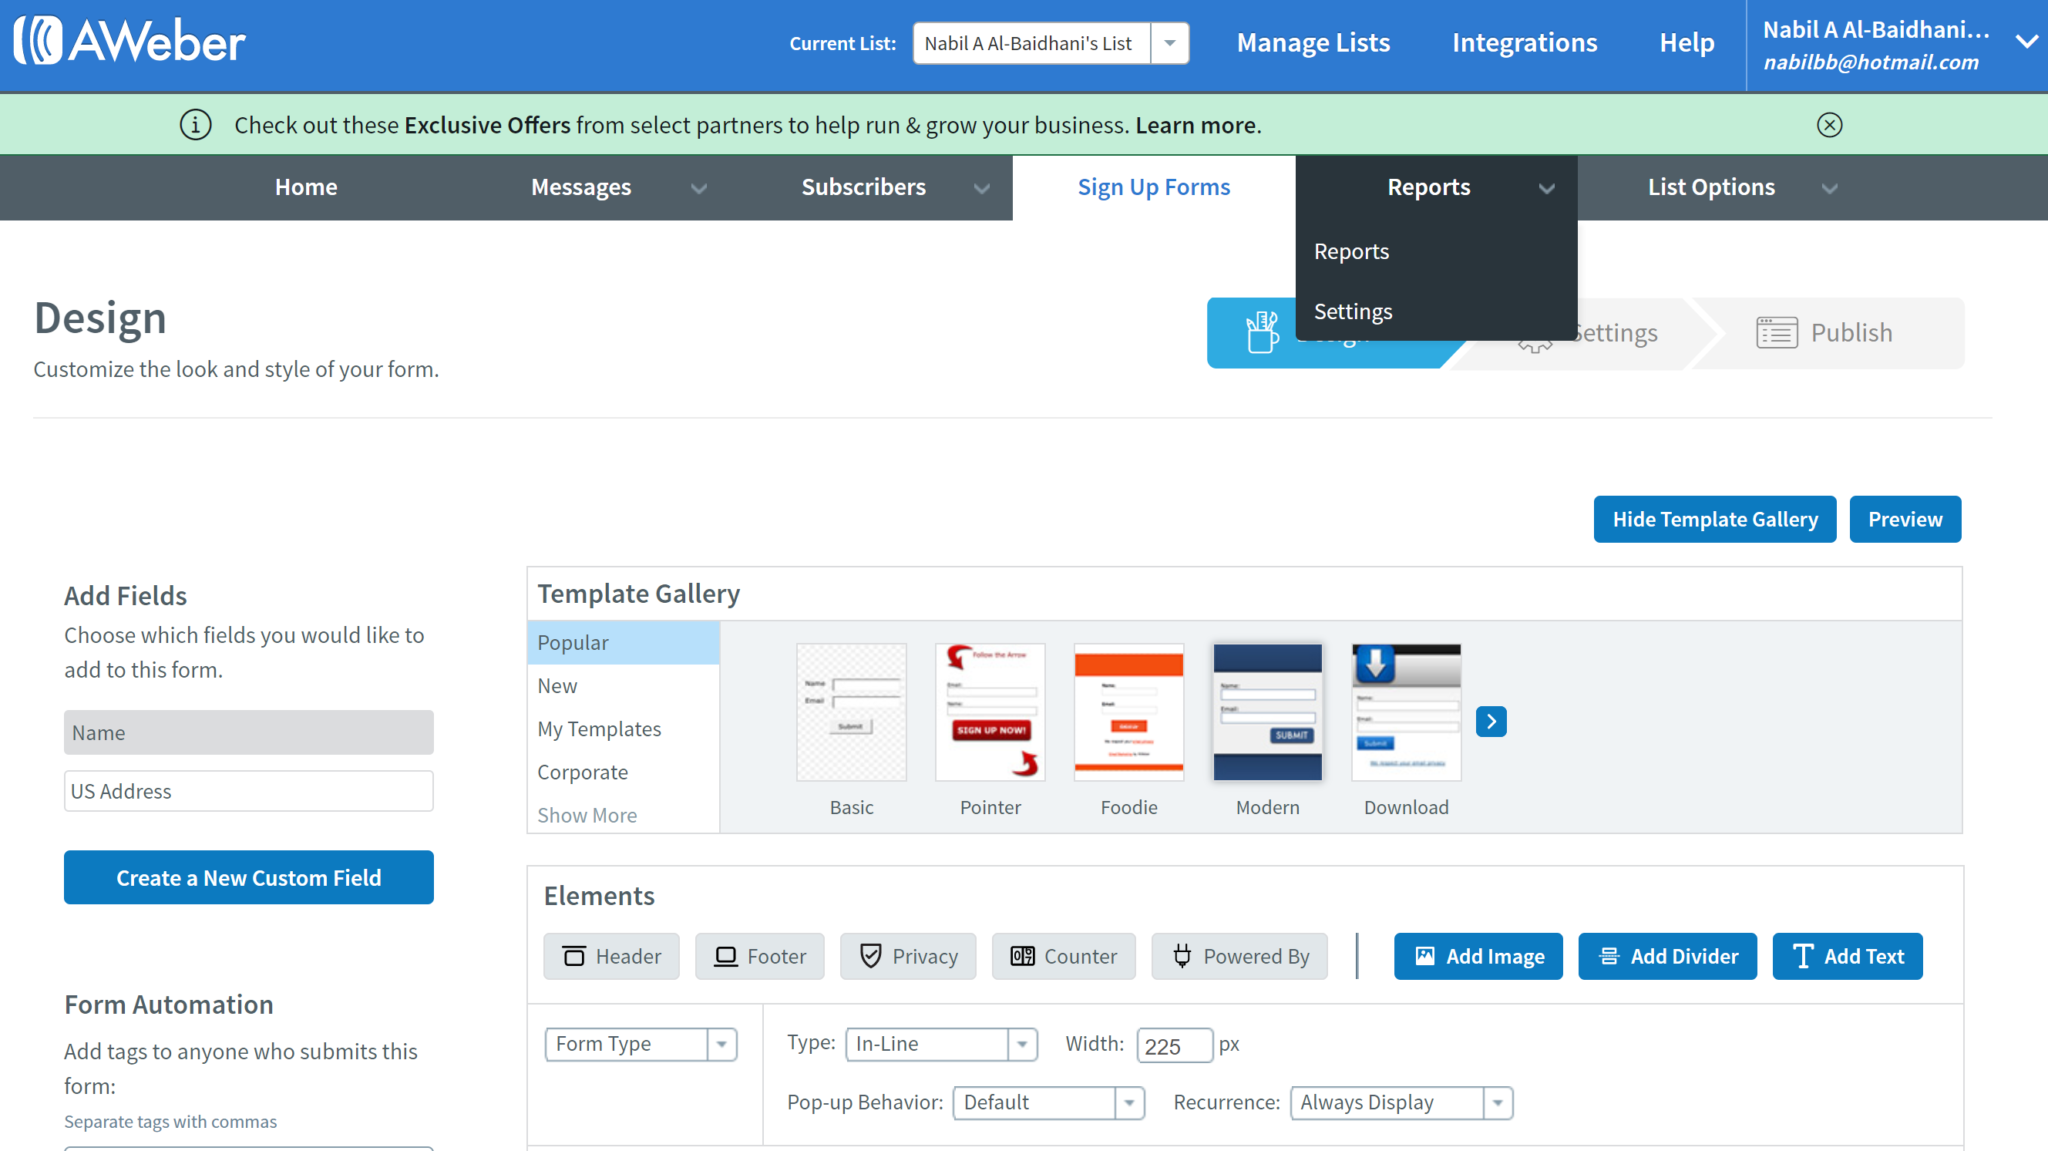2048x1151 pixels.
Task: Click Show More template categories
Action: (587, 814)
